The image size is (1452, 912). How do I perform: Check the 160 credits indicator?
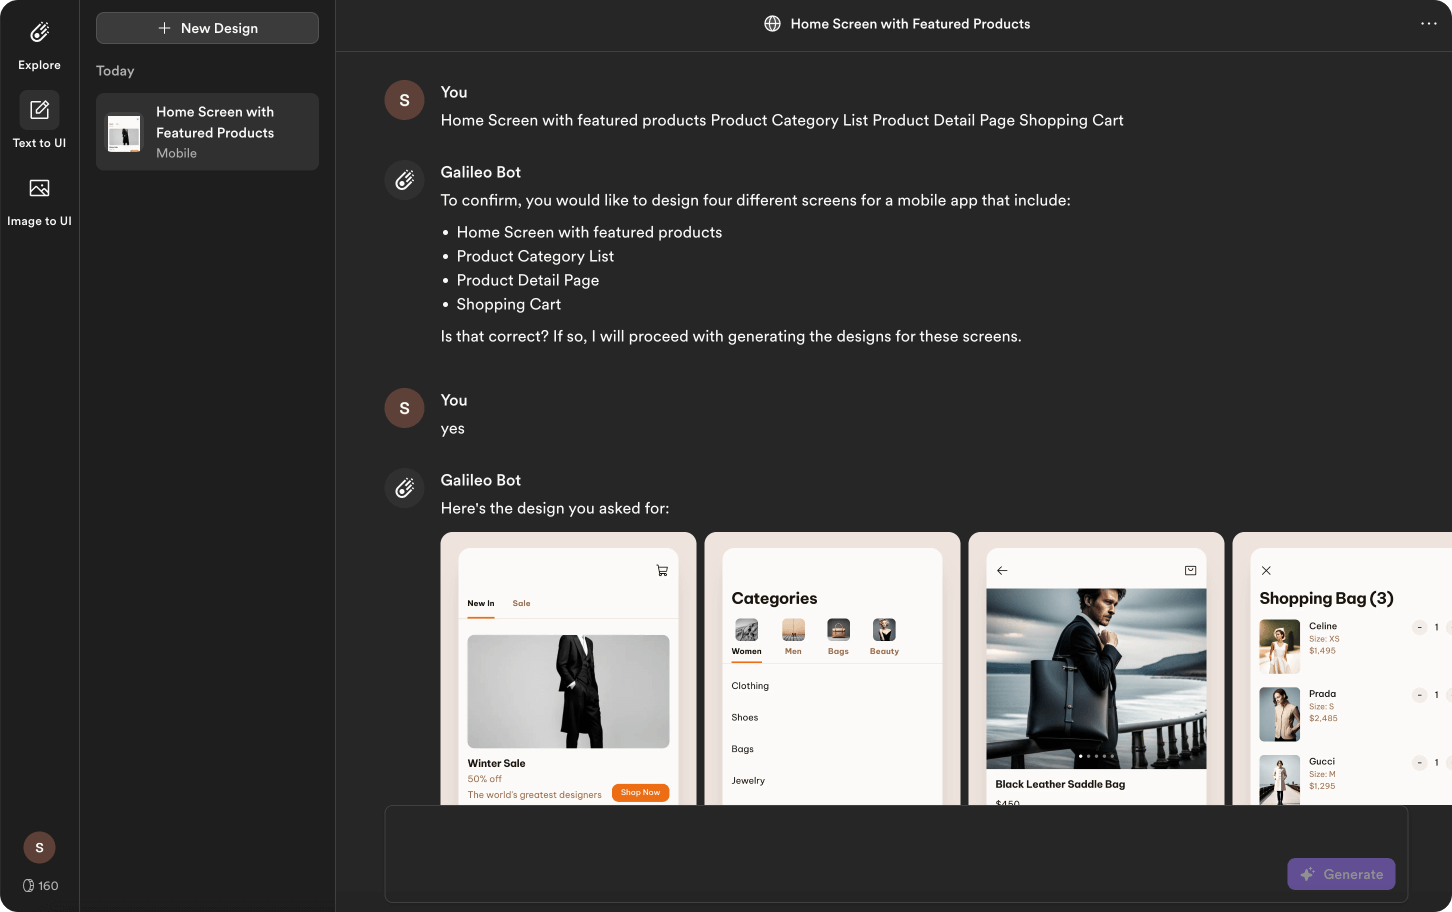(x=40, y=886)
